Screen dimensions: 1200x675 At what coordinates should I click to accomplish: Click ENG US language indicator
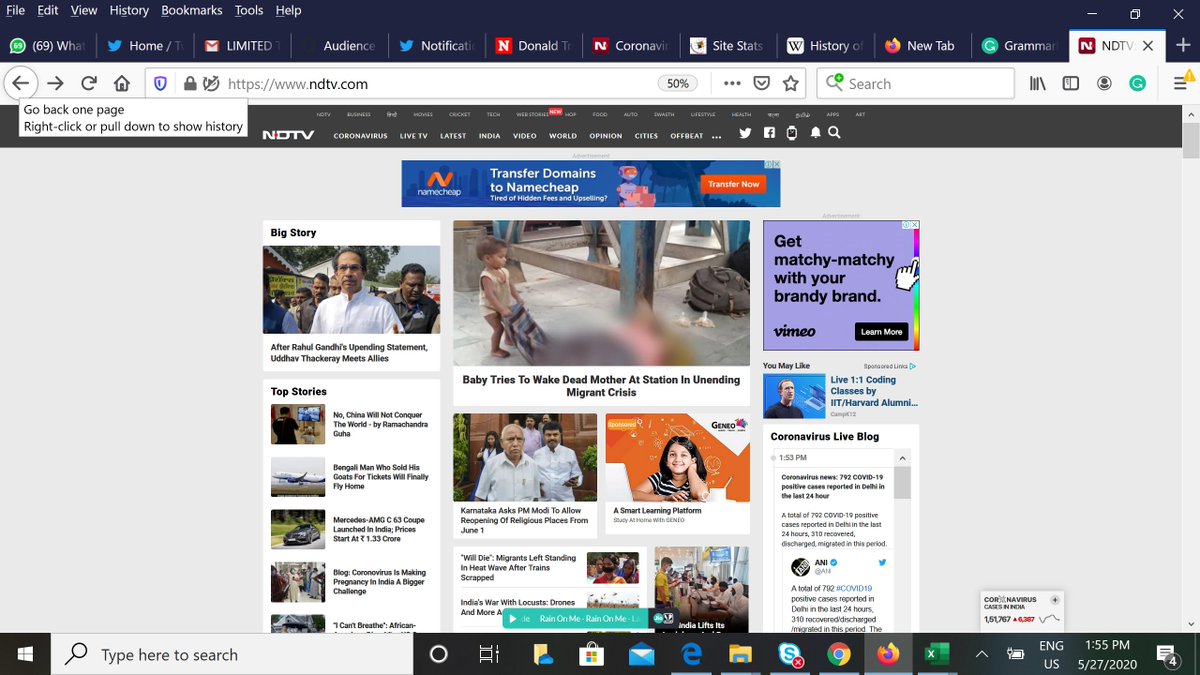tap(1051, 654)
